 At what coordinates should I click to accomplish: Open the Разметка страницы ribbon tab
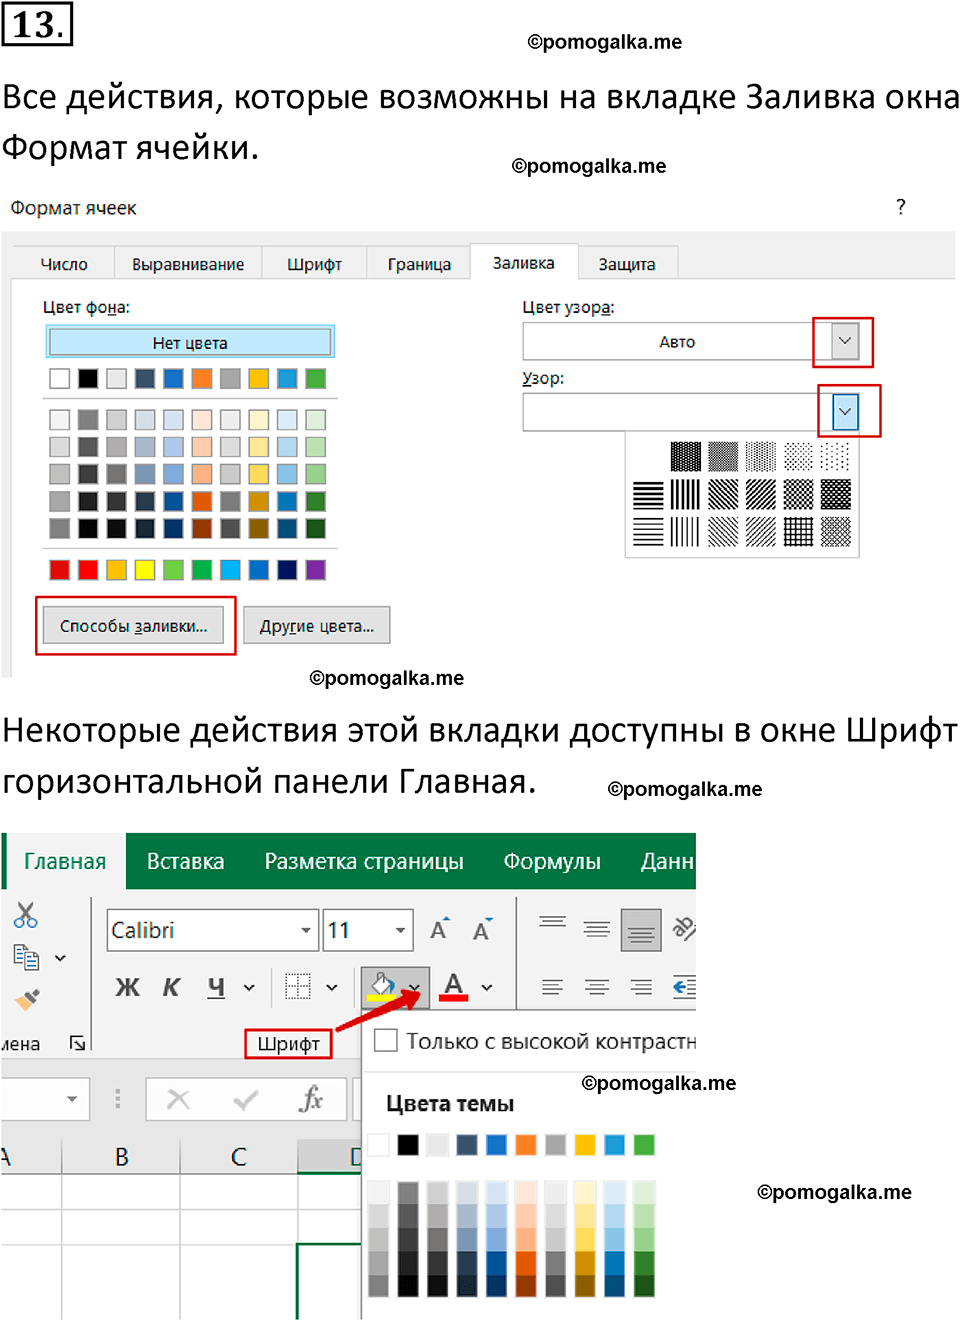[364, 861]
